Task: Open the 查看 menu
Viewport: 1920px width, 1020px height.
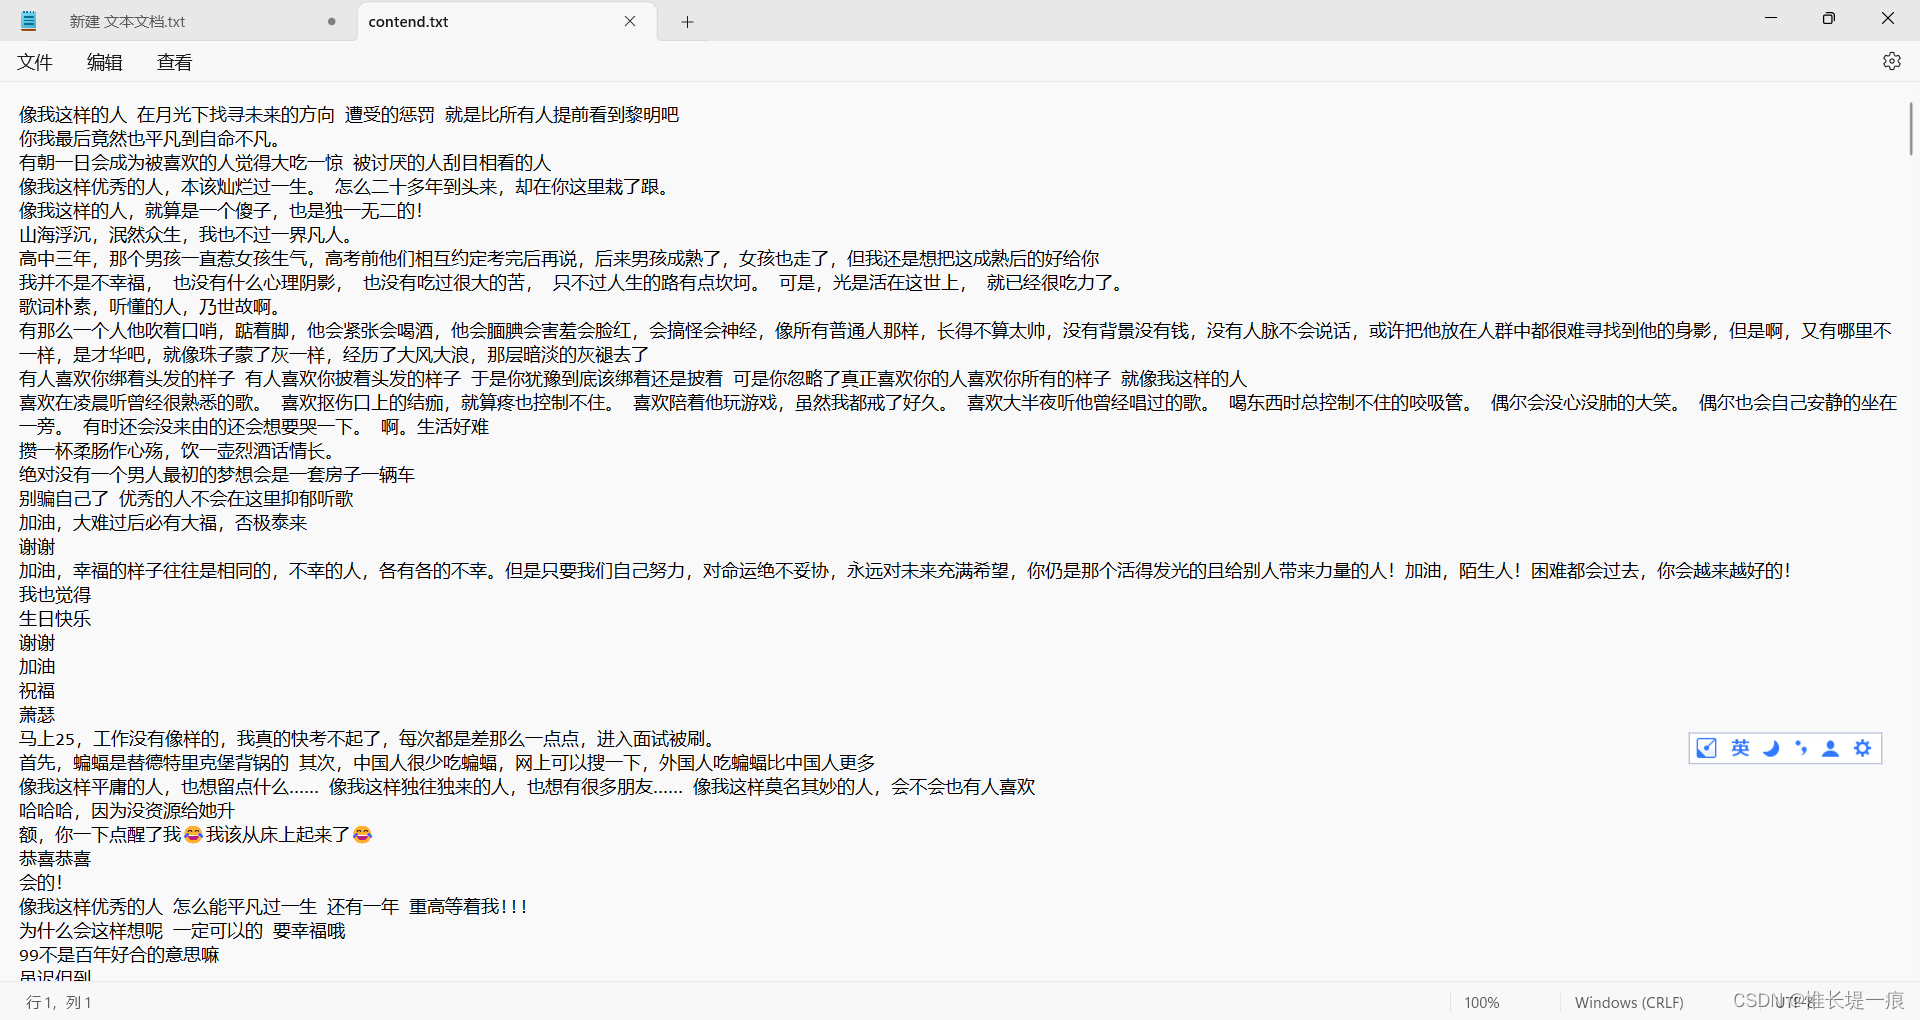Action: [x=174, y=62]
